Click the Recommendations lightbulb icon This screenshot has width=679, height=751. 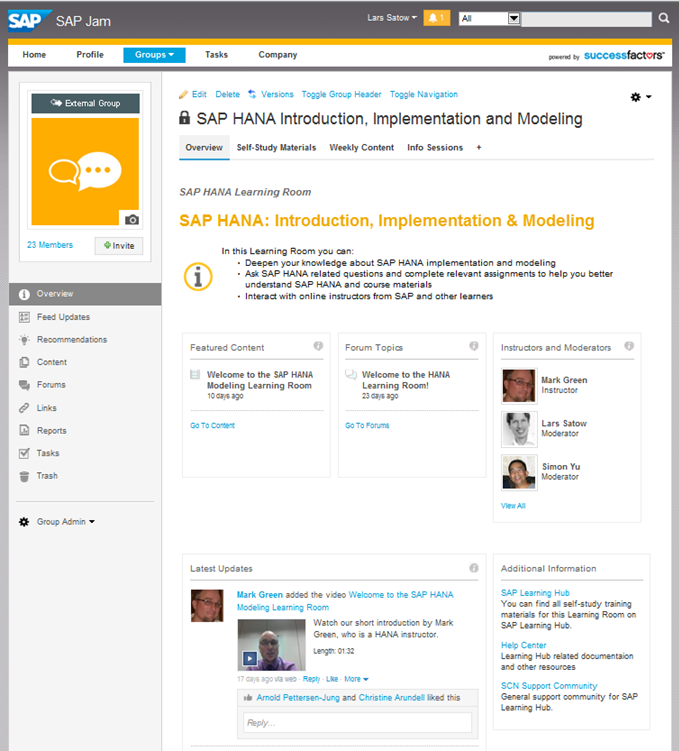(x=24, y=340)
